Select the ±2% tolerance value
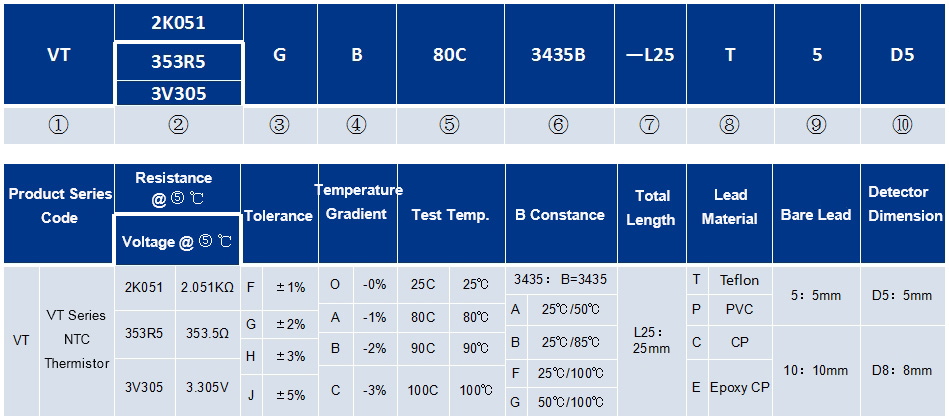 [291, 324]
